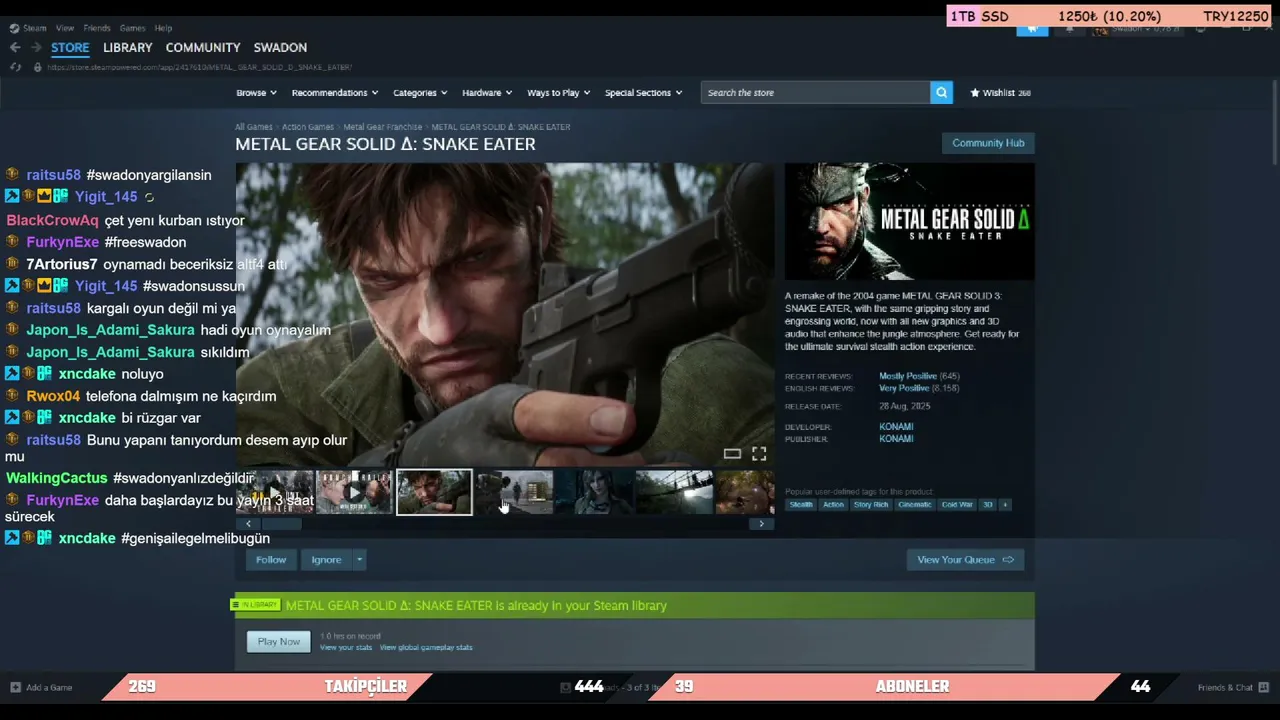Open the Ignore options dropdown arrow
The height and width of the screenshot is (720, 1280).
(x=359, y=560)
